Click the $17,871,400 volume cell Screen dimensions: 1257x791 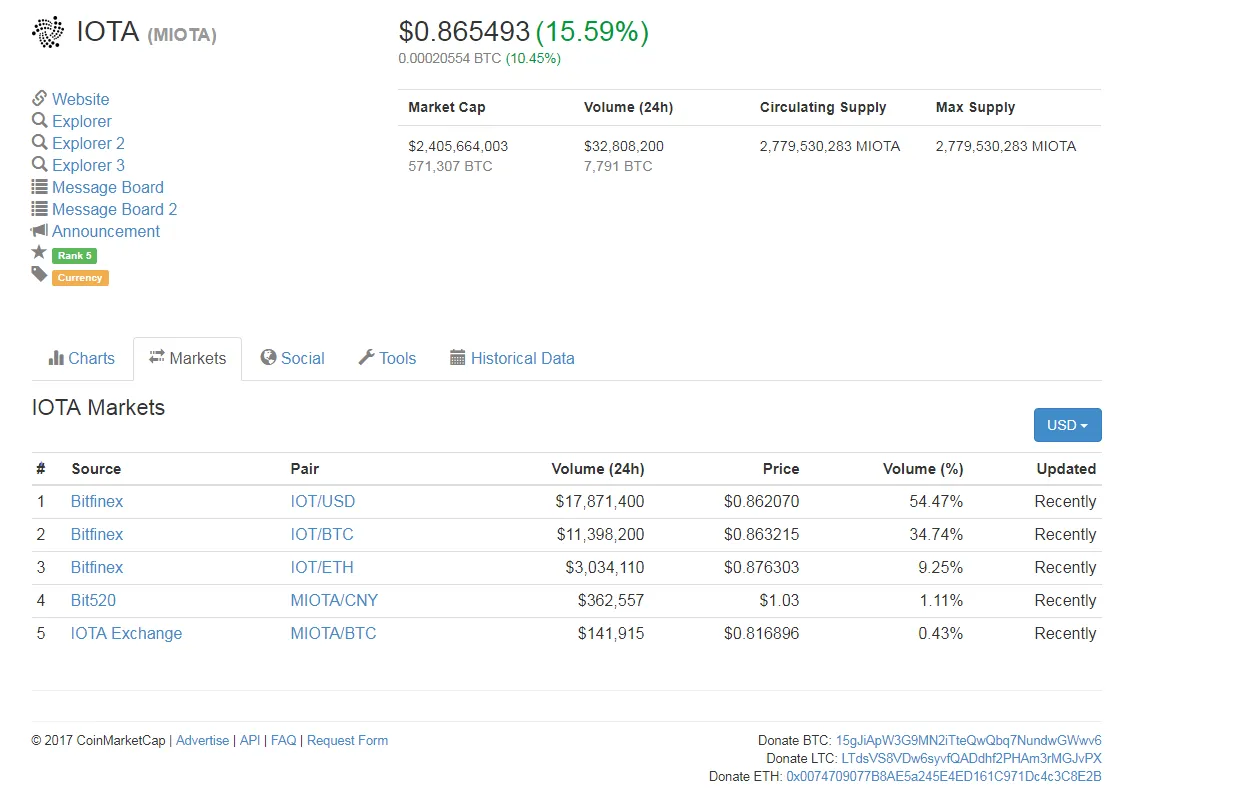[600, 501]
